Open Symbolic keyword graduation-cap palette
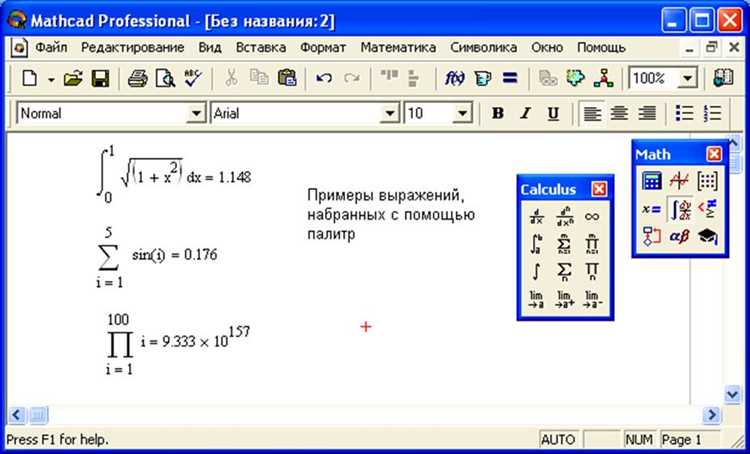Image resolution: width=750 pixels, height=454 pixels. coord(707,236)
